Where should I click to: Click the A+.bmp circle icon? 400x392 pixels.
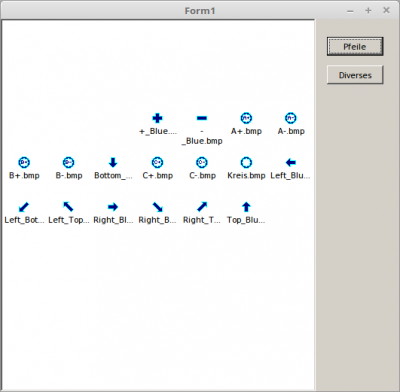click(x=246, y=118)
